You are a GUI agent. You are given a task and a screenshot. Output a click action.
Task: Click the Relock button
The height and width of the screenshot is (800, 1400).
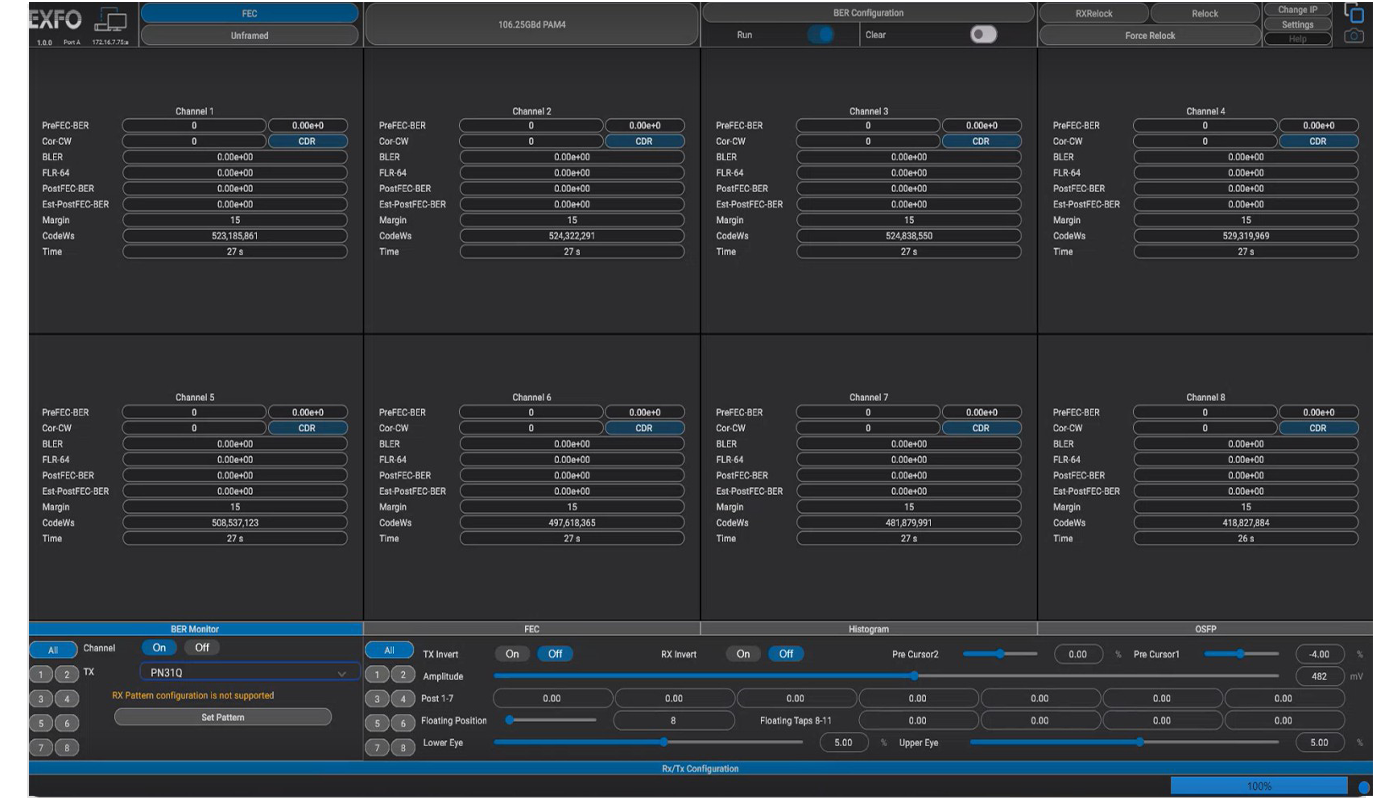tap(1204, 13)
